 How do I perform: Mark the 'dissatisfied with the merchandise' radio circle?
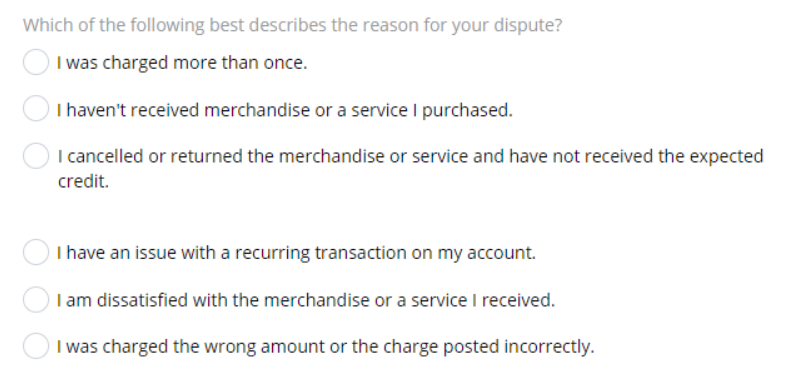[36, 299]
